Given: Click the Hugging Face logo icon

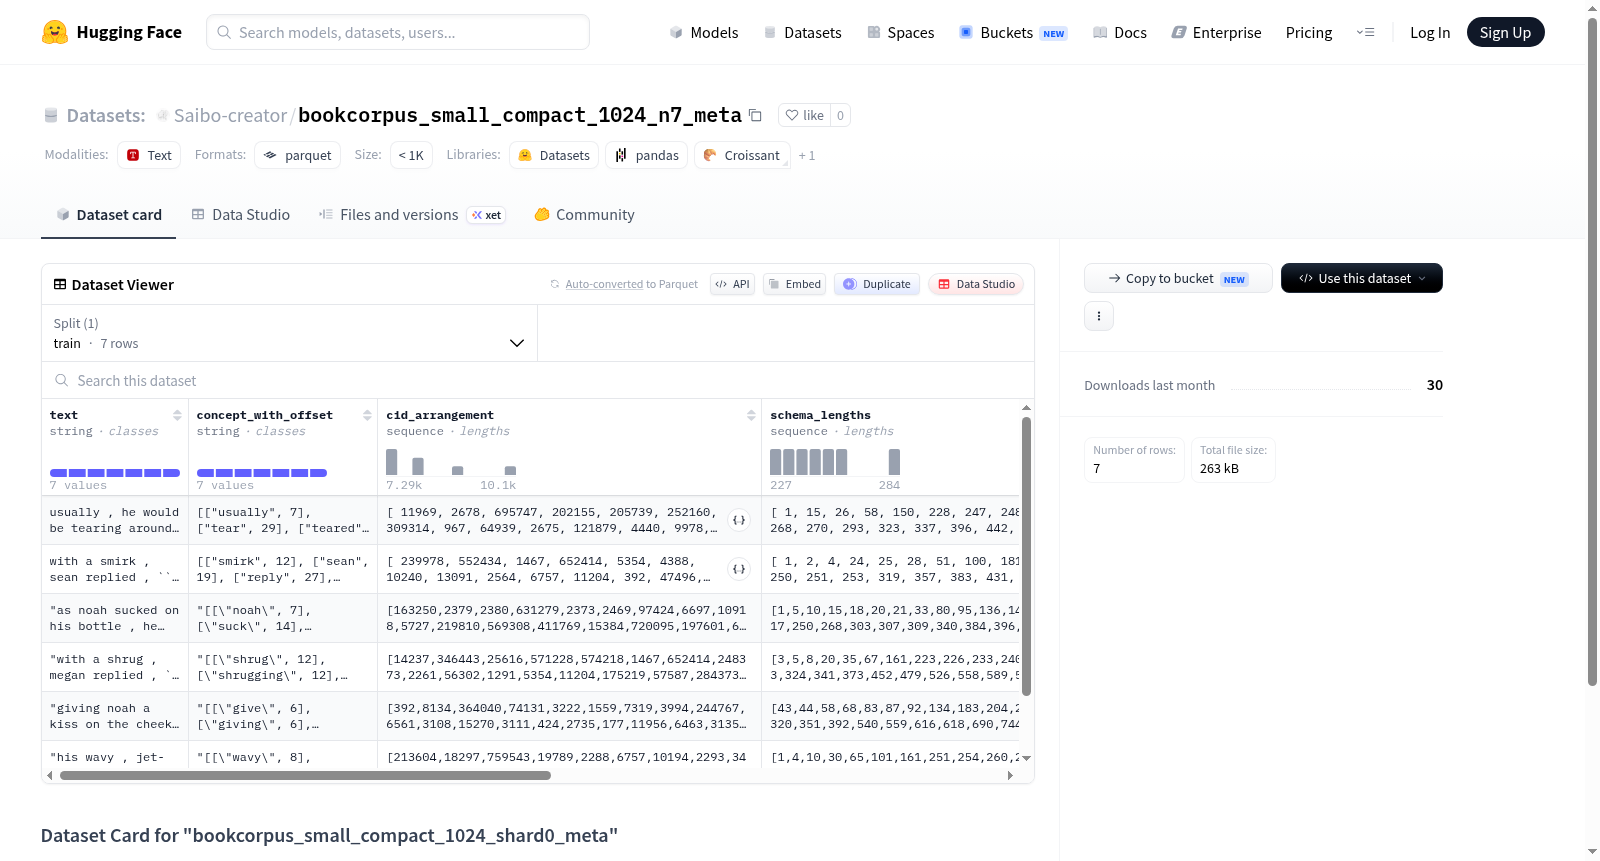Looking at the screenshot, I should pyautogui.click(x=55, y=32).
